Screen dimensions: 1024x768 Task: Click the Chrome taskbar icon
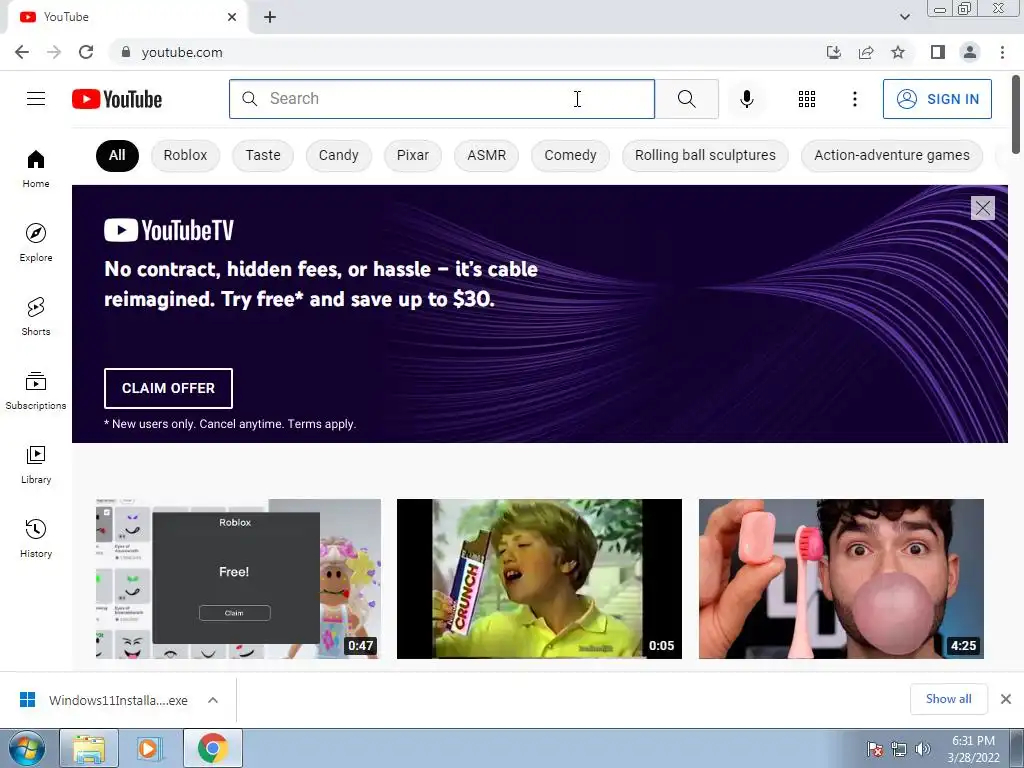coord(212,749)
